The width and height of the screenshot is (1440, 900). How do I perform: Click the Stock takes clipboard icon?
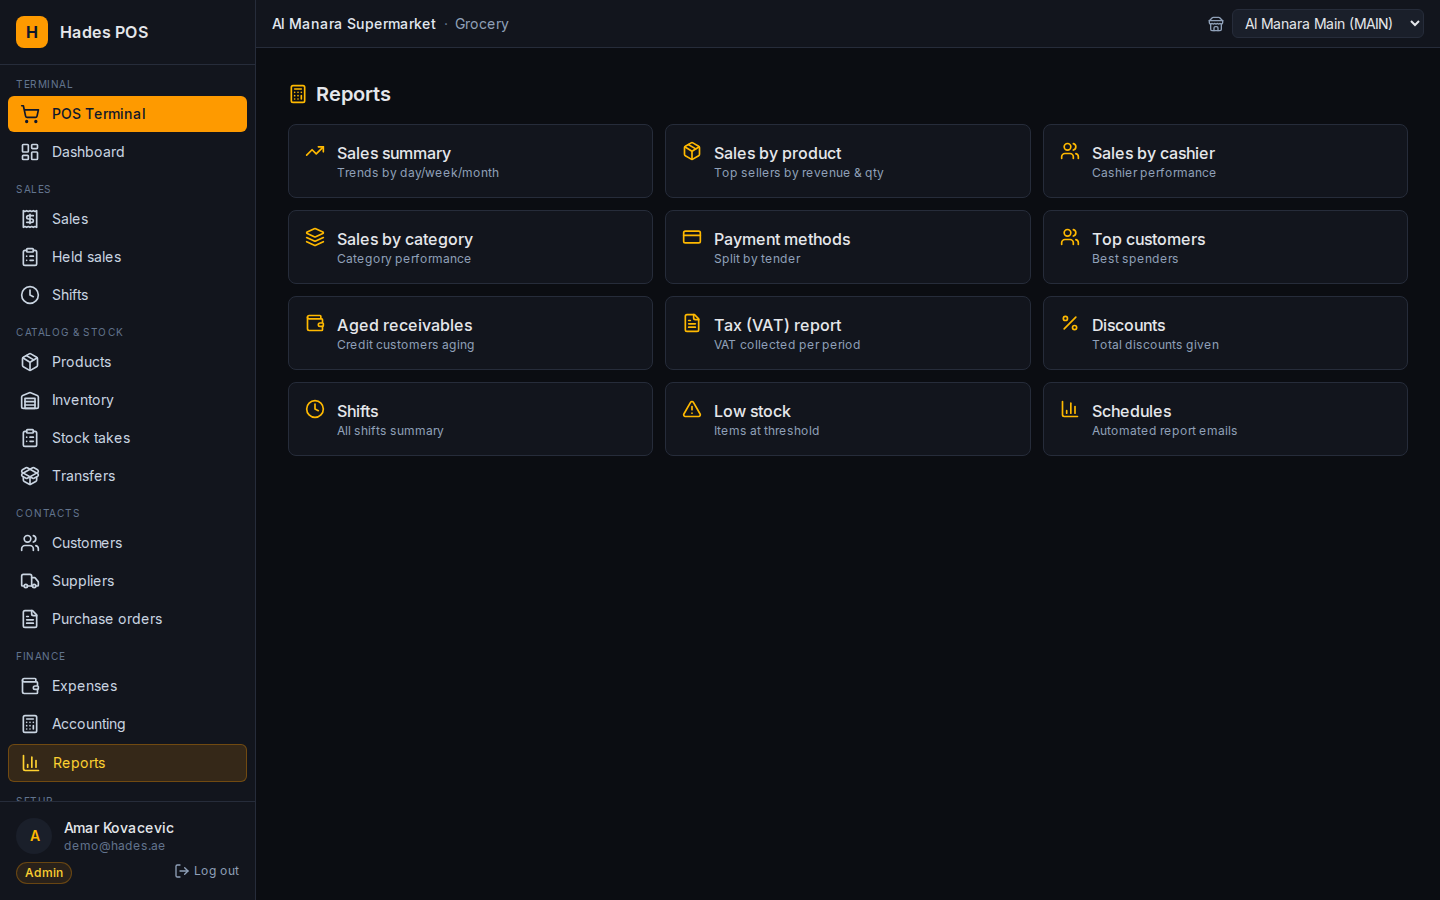pos(30,438)
